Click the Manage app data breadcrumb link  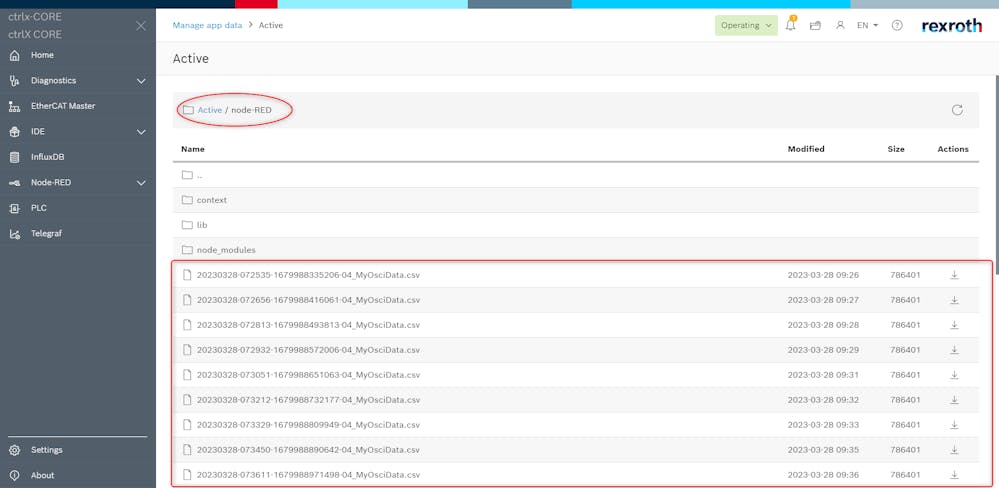[208, 25]
